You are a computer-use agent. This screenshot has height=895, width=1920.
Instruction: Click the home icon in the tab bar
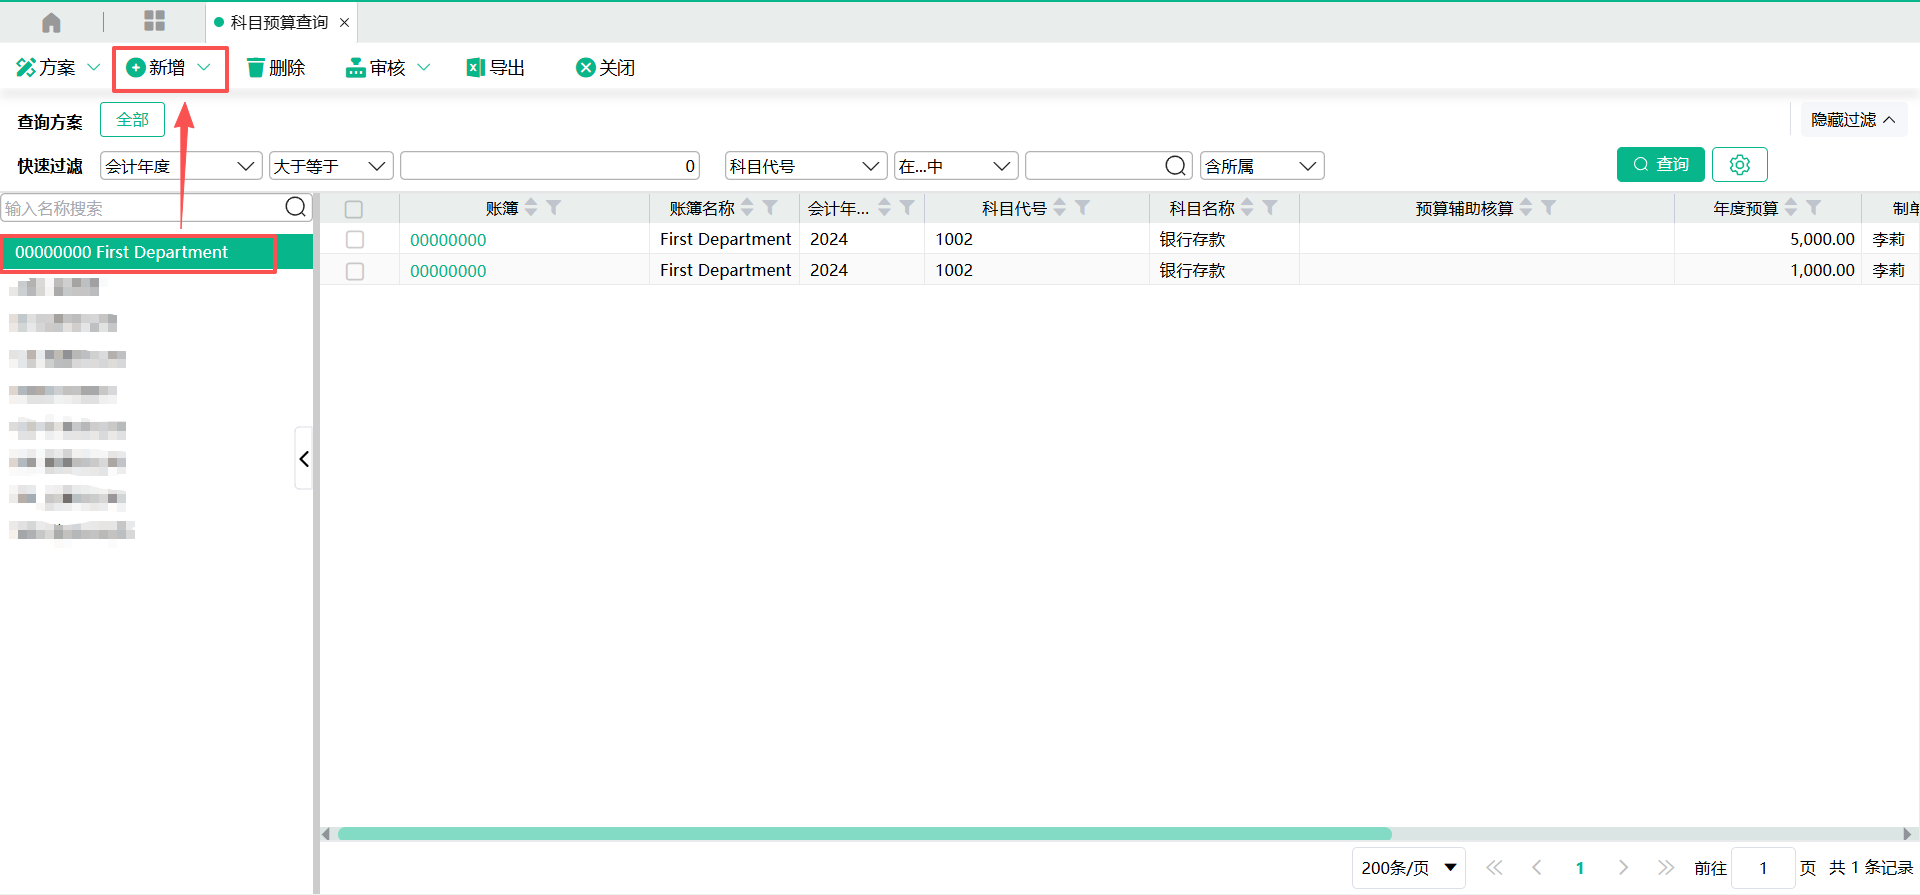coord(51,22)
